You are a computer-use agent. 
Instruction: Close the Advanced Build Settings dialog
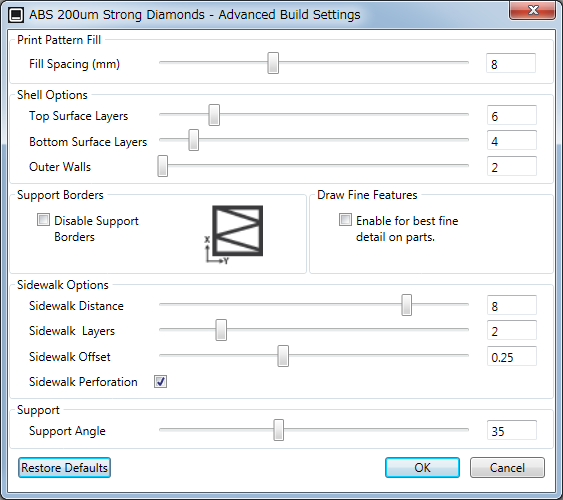532,10
